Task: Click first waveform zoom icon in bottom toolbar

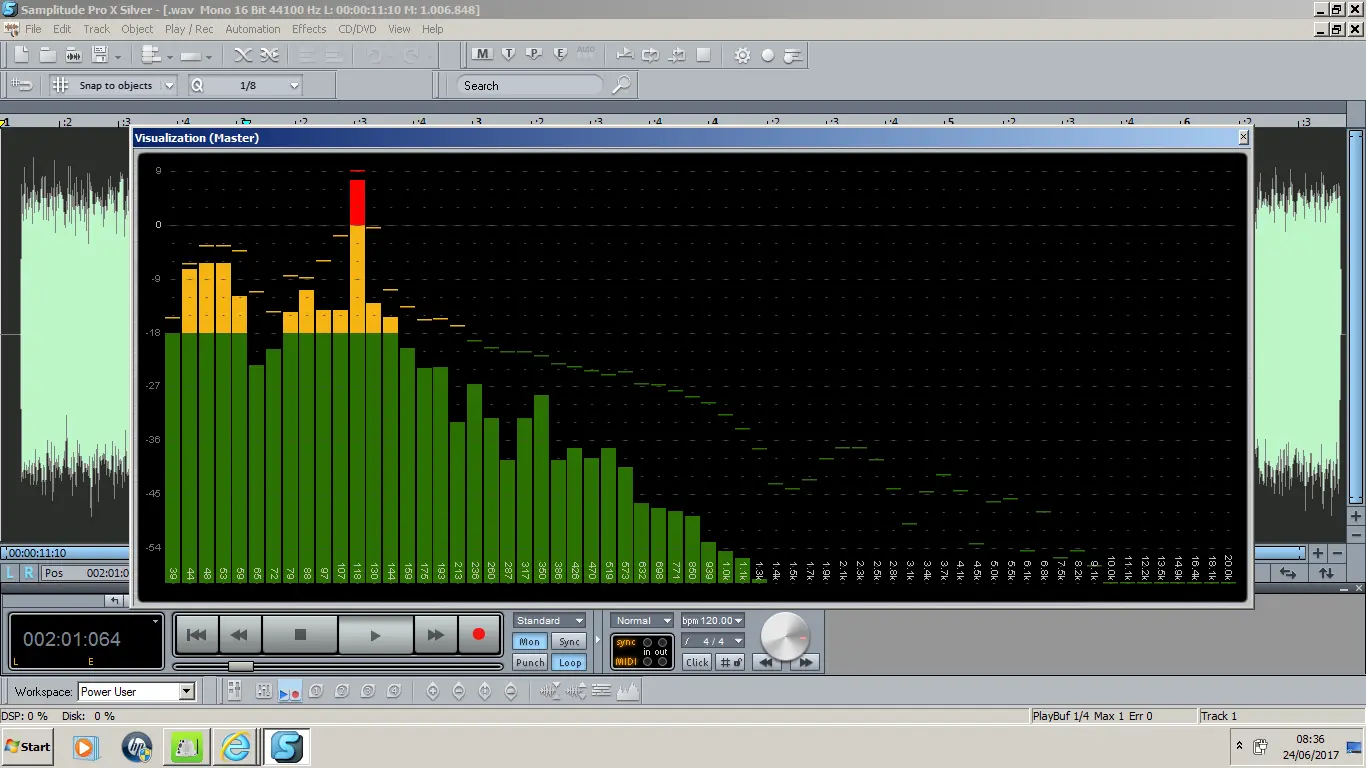Action: 550,690
